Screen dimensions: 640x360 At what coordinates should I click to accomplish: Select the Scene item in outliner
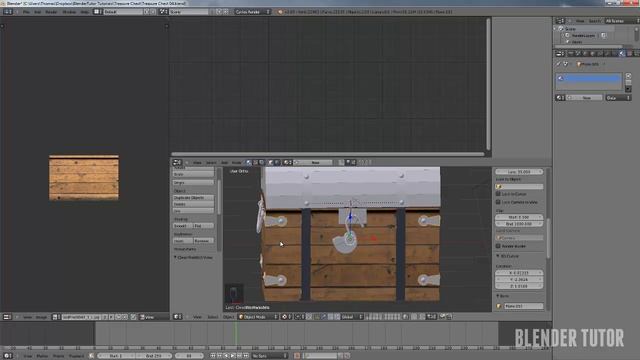(x=570, y=29)
